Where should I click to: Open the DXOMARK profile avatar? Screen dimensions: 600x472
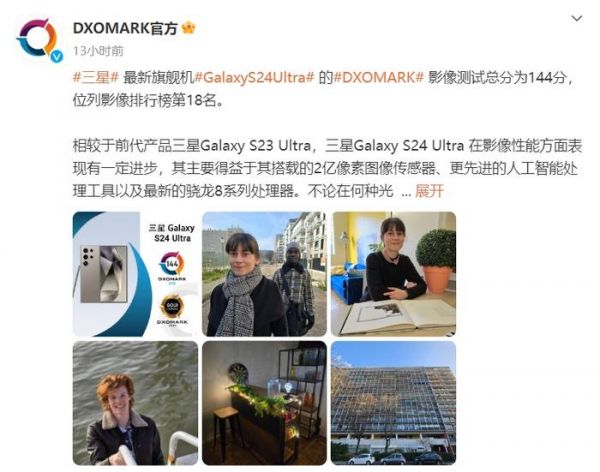pyautogui.click(x=37, y=39)
